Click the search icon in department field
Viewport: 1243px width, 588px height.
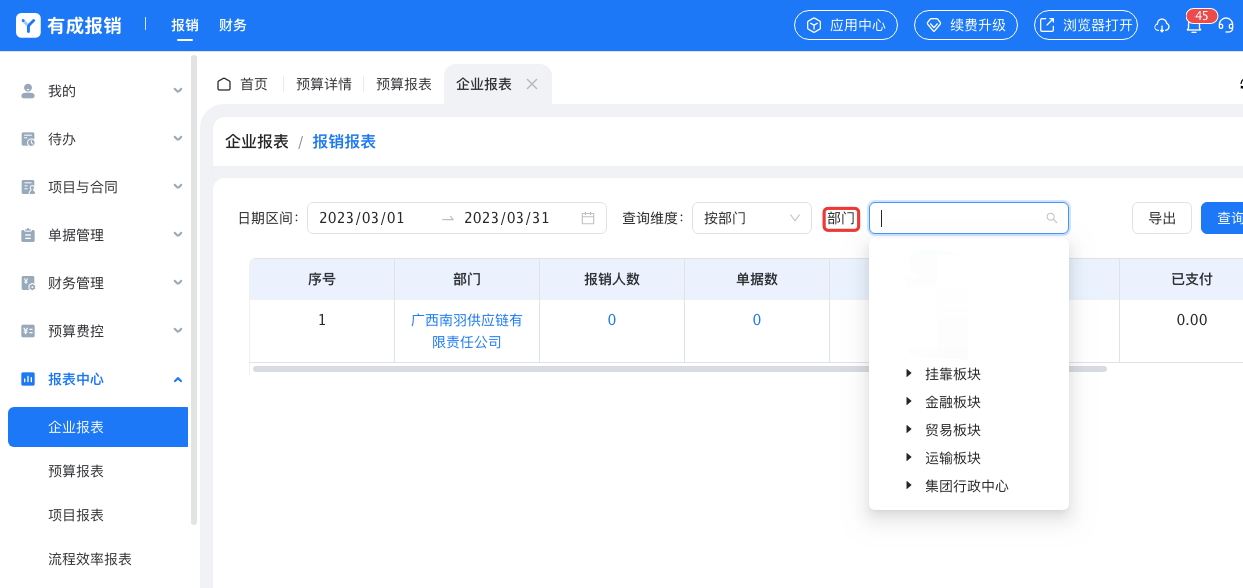pyautogui.click(x=1051, y=218)
